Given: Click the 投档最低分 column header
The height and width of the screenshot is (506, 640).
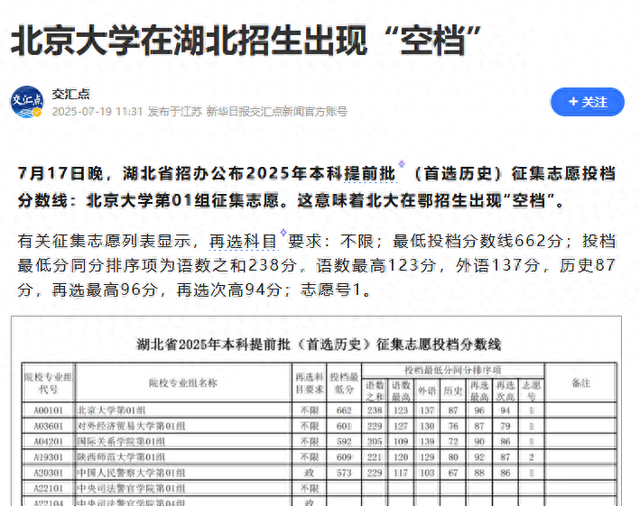Looking at the screenshot, I should click(344, 383).
